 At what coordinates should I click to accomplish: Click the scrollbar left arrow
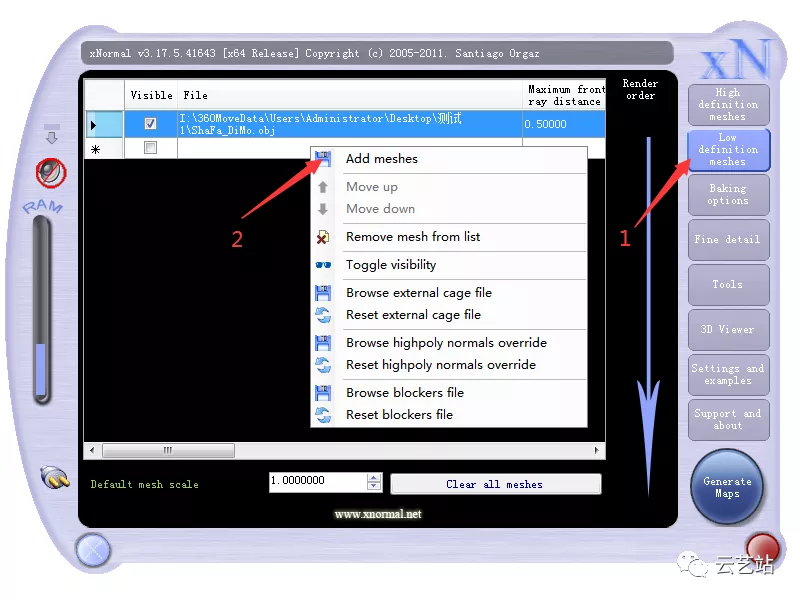point(92,451)
